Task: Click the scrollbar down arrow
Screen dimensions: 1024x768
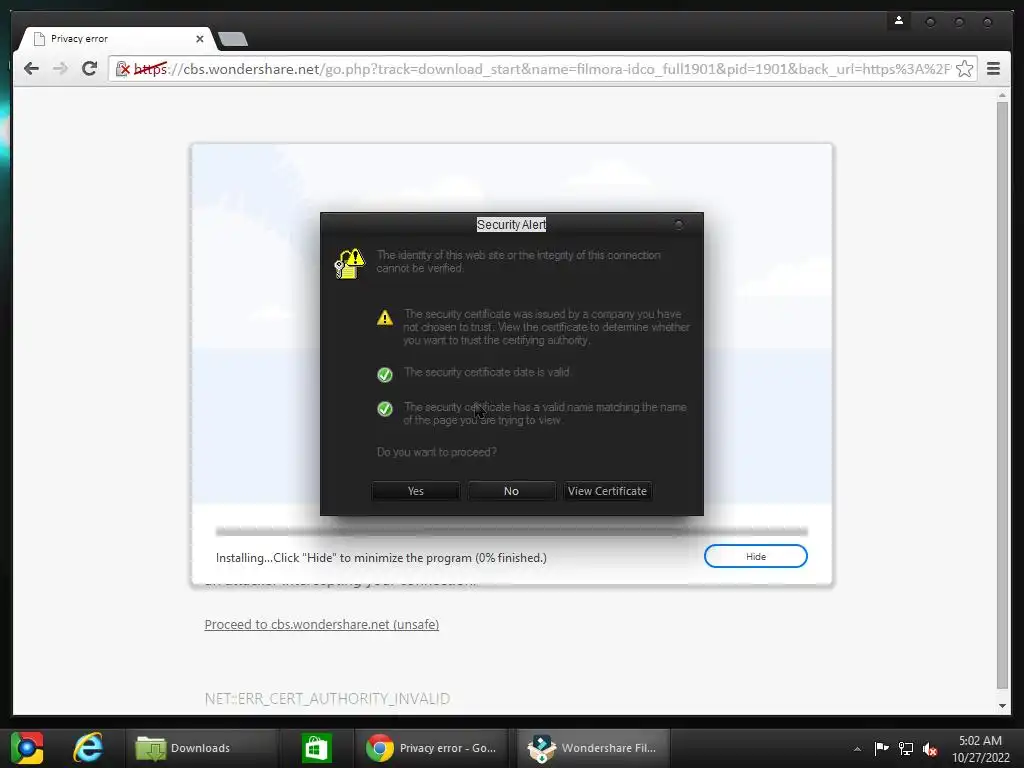Action: click(1002, 706)
